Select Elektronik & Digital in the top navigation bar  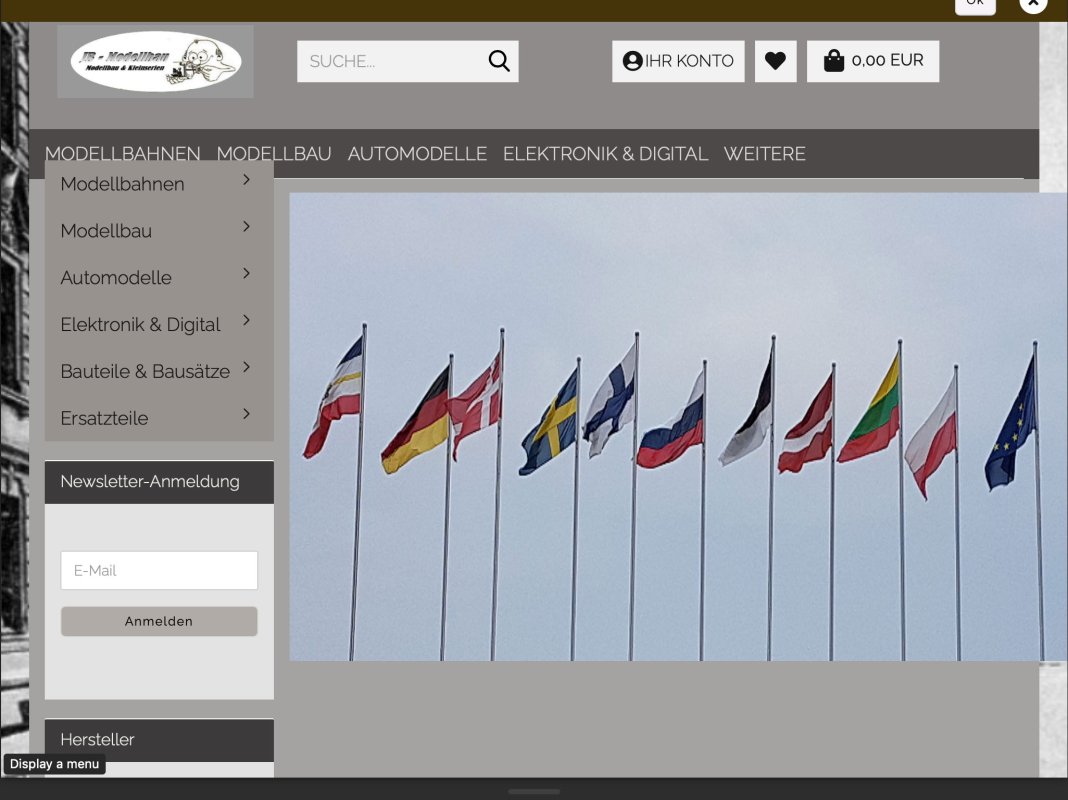tap(605, 154)
